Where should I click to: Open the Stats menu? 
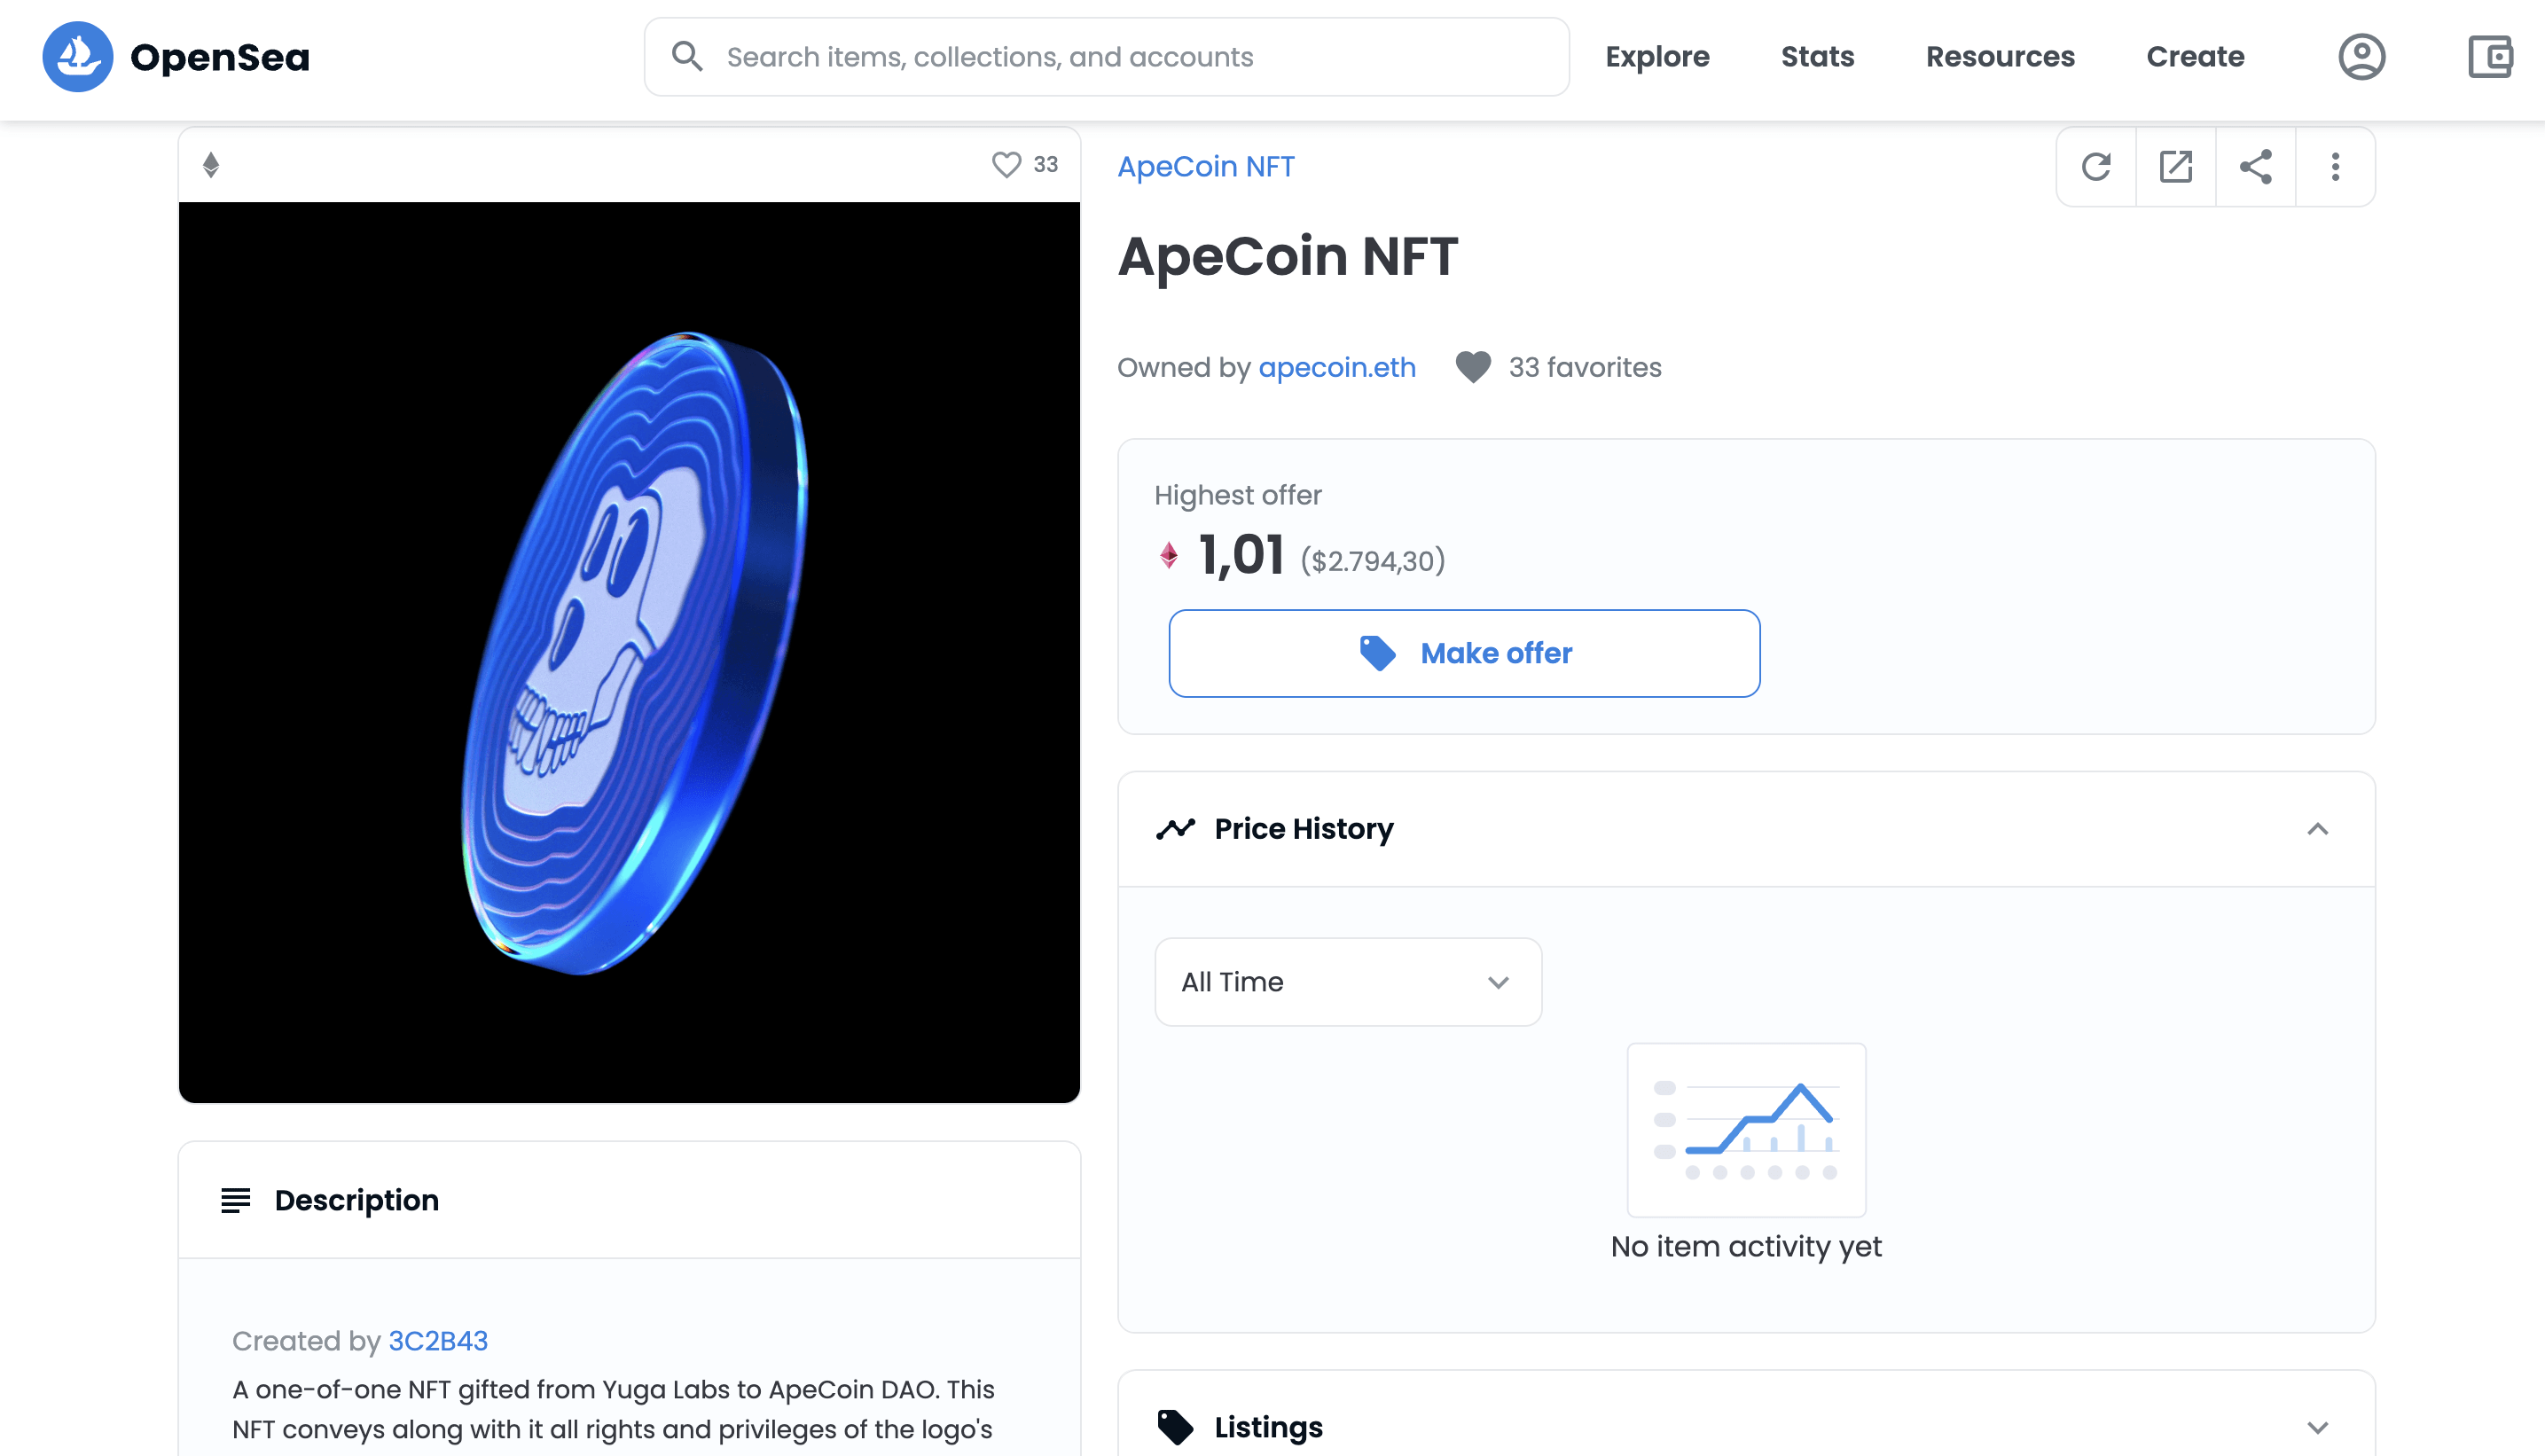point(1816,57)
